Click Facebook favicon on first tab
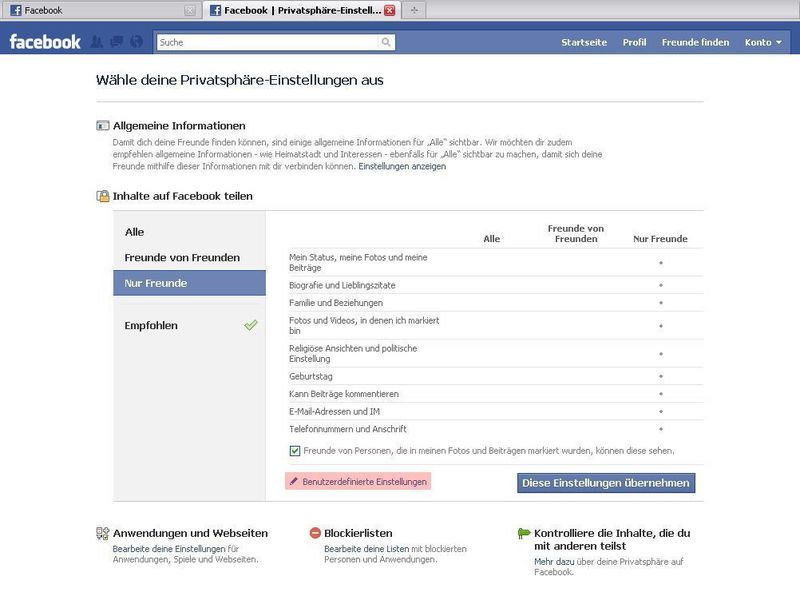 pyautogui.click(x=16, y=10)
